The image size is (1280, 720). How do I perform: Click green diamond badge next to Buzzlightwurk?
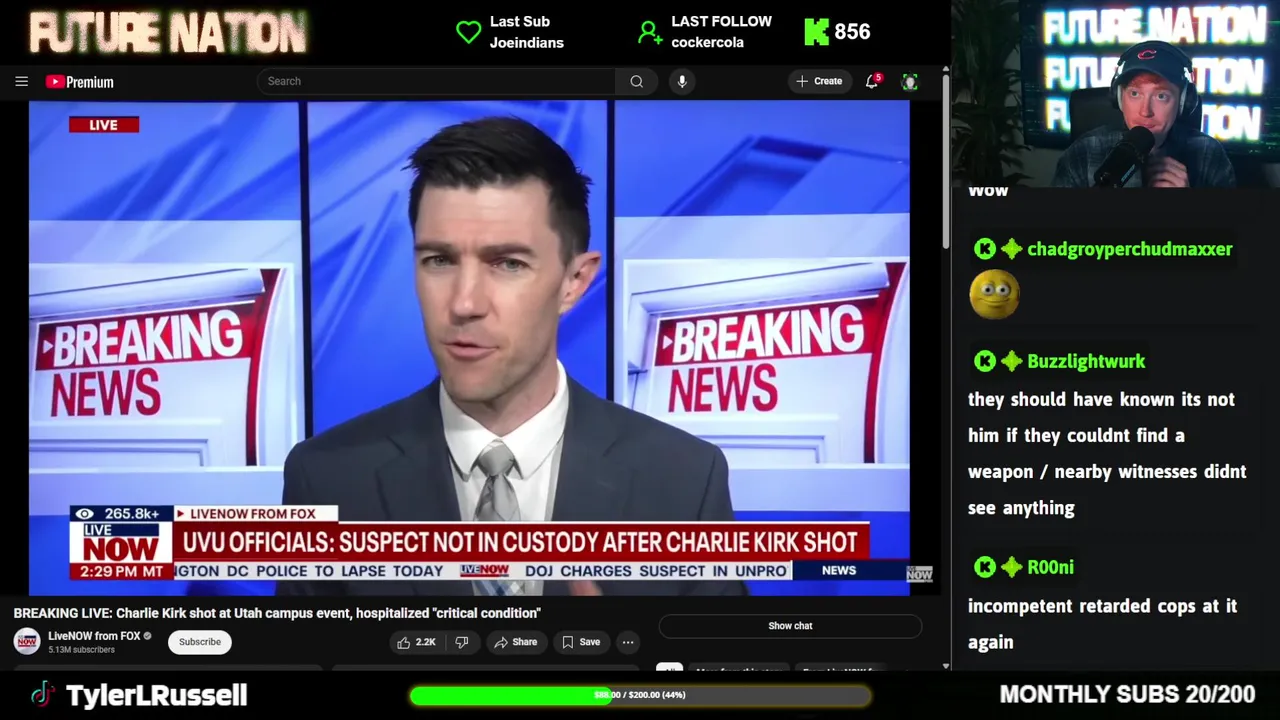[x=1011, y=361]
